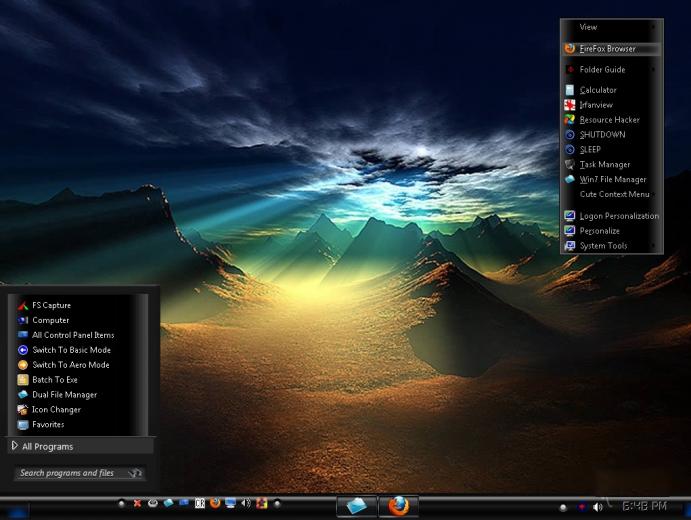Open Logon Personalization
The height and width of the screenshot is (520, 691).
click(612, 216)
